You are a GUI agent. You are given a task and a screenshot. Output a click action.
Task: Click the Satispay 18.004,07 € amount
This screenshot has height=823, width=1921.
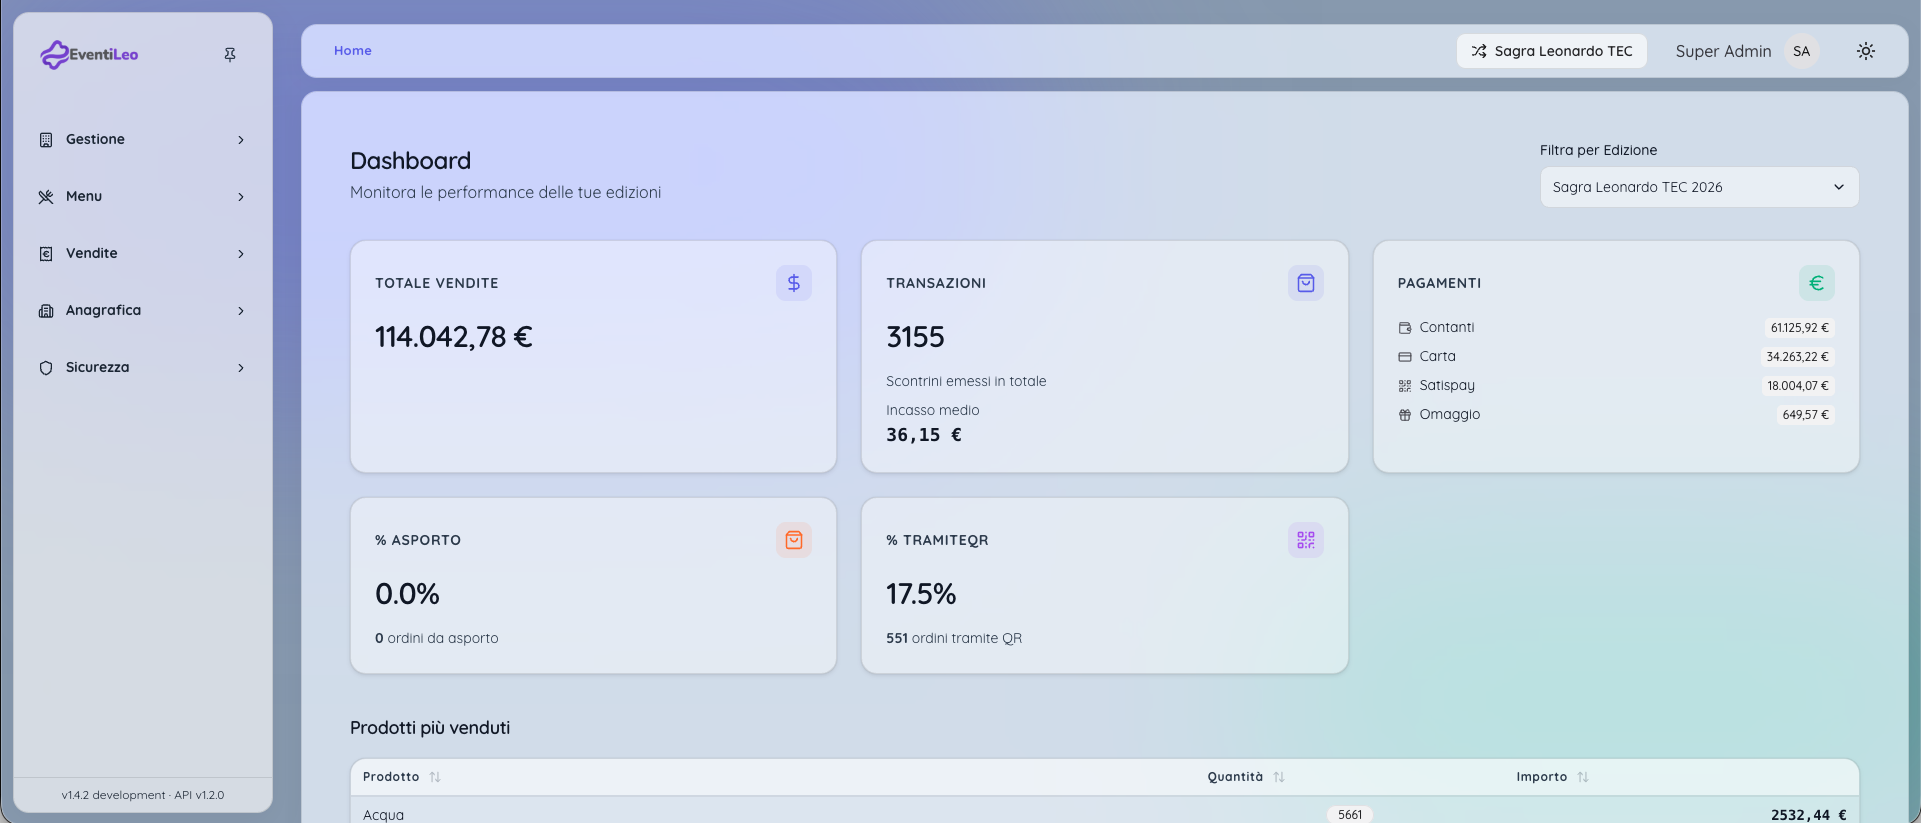coord(1797,386)
